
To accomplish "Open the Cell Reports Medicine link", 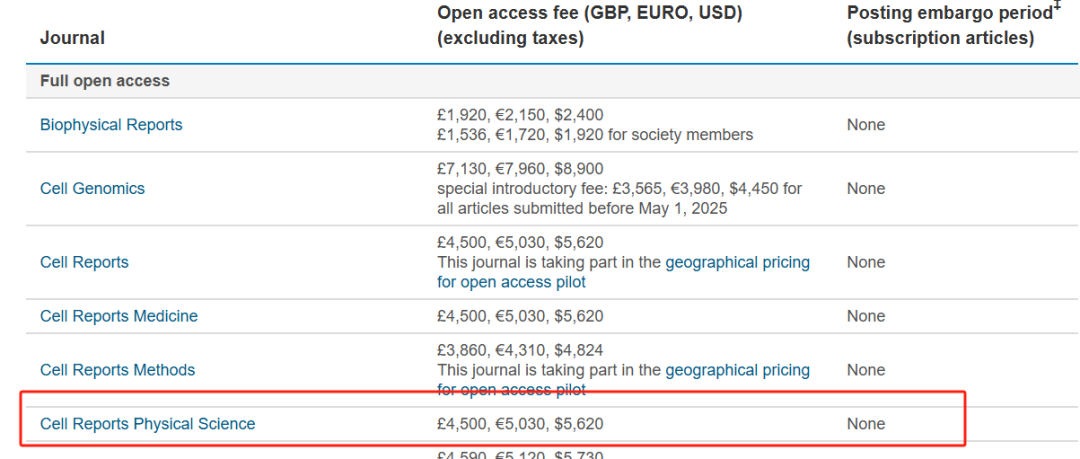I will point(118,316).
